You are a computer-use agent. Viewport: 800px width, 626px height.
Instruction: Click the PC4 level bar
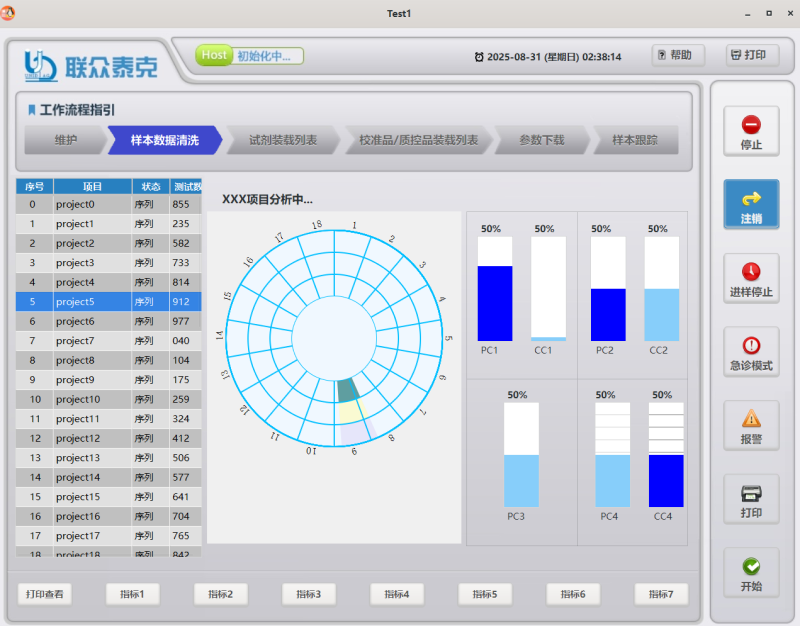tap(613, 455)
